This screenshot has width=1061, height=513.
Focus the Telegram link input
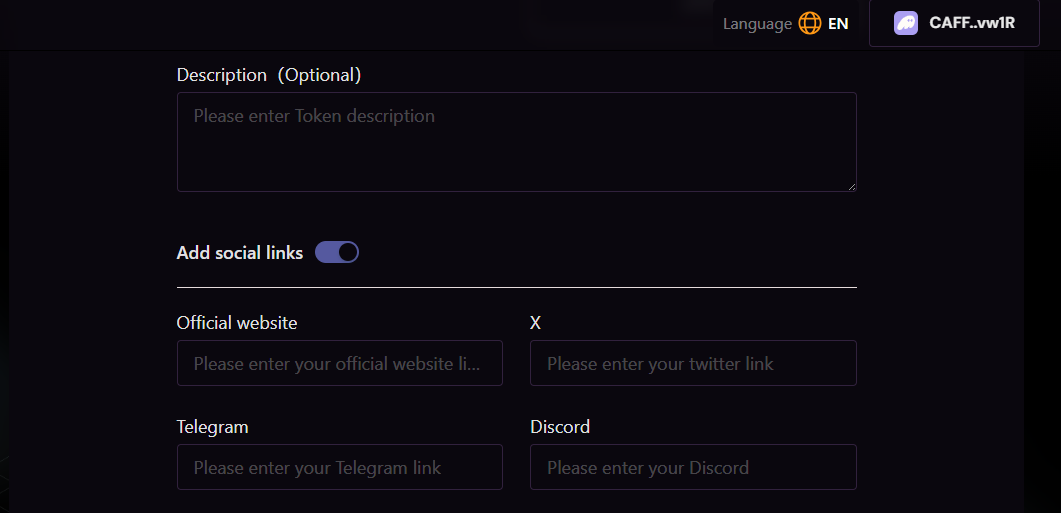pos(340,467)
